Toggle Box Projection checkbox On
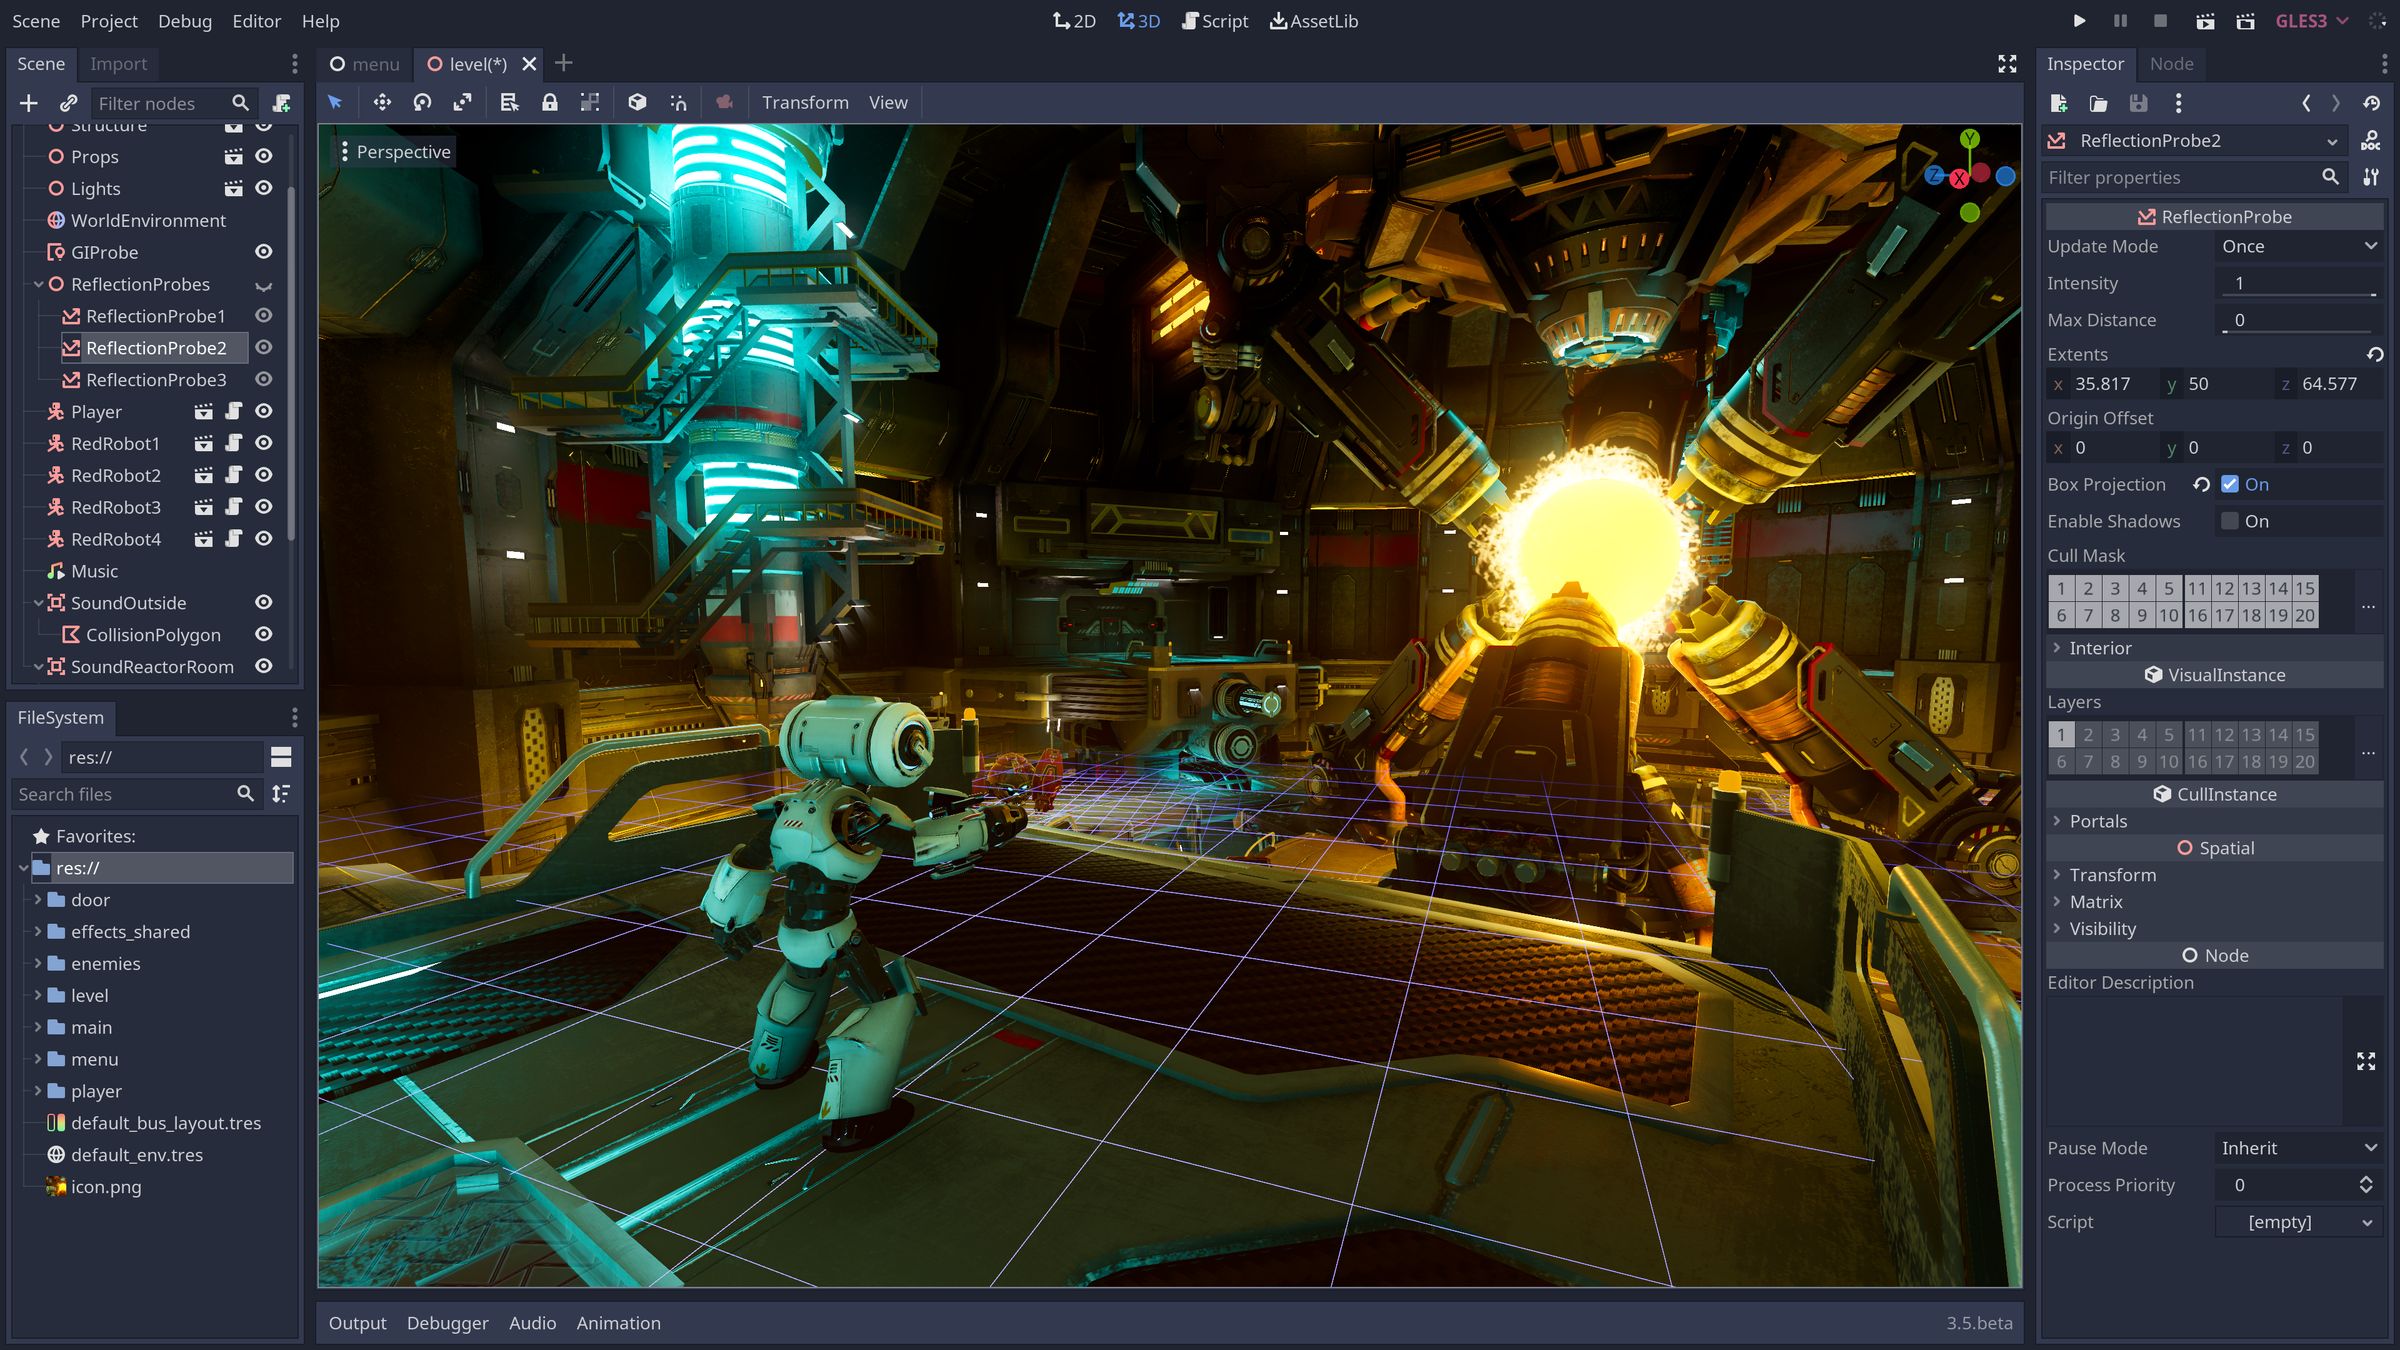This screenshot has width=2400, height=1350. [x=2230, y=483]
